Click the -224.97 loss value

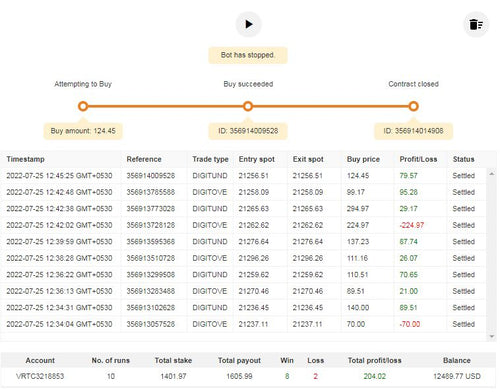[x=412, y=225]
